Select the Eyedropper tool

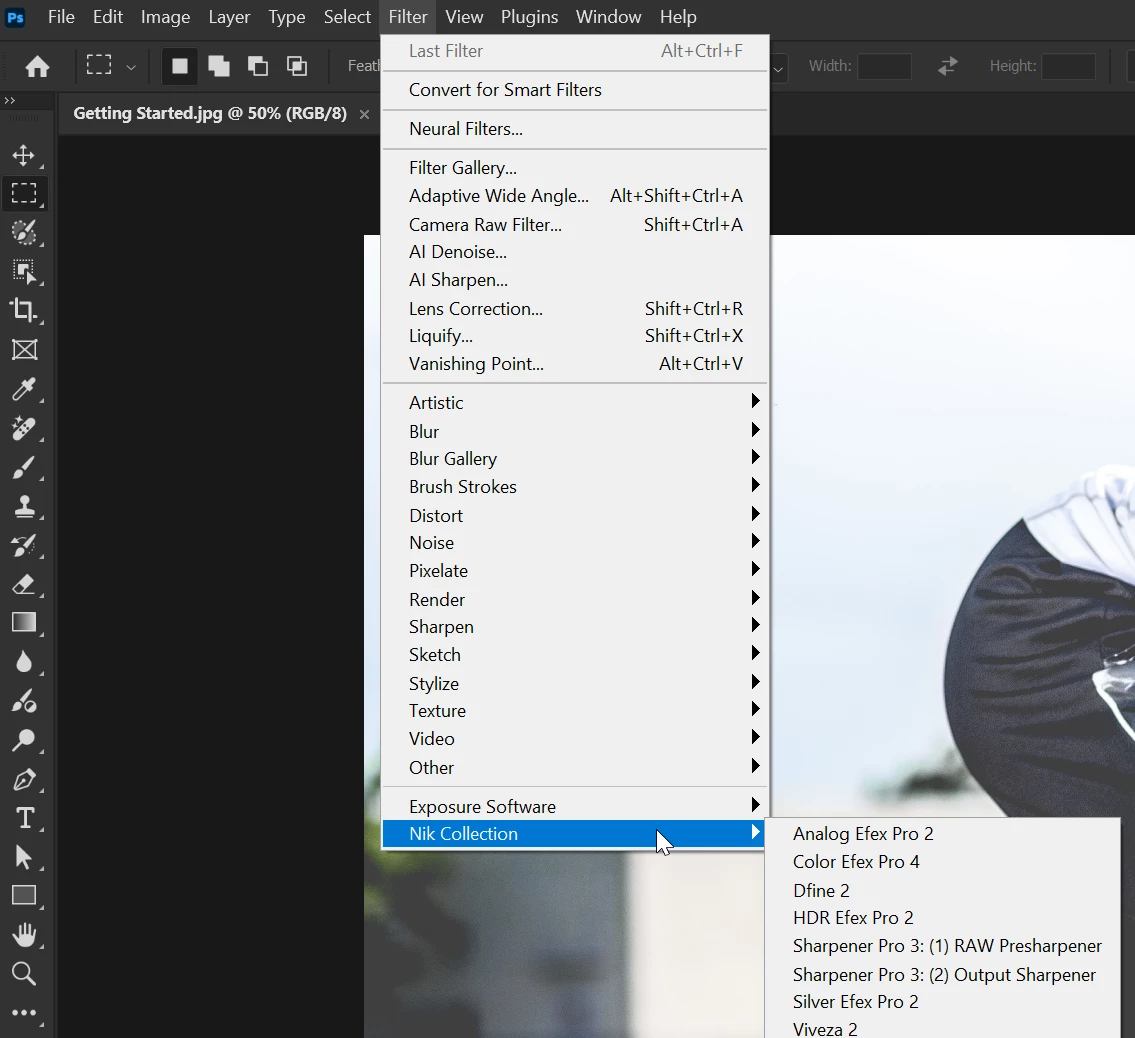click(x=24, y=389)
